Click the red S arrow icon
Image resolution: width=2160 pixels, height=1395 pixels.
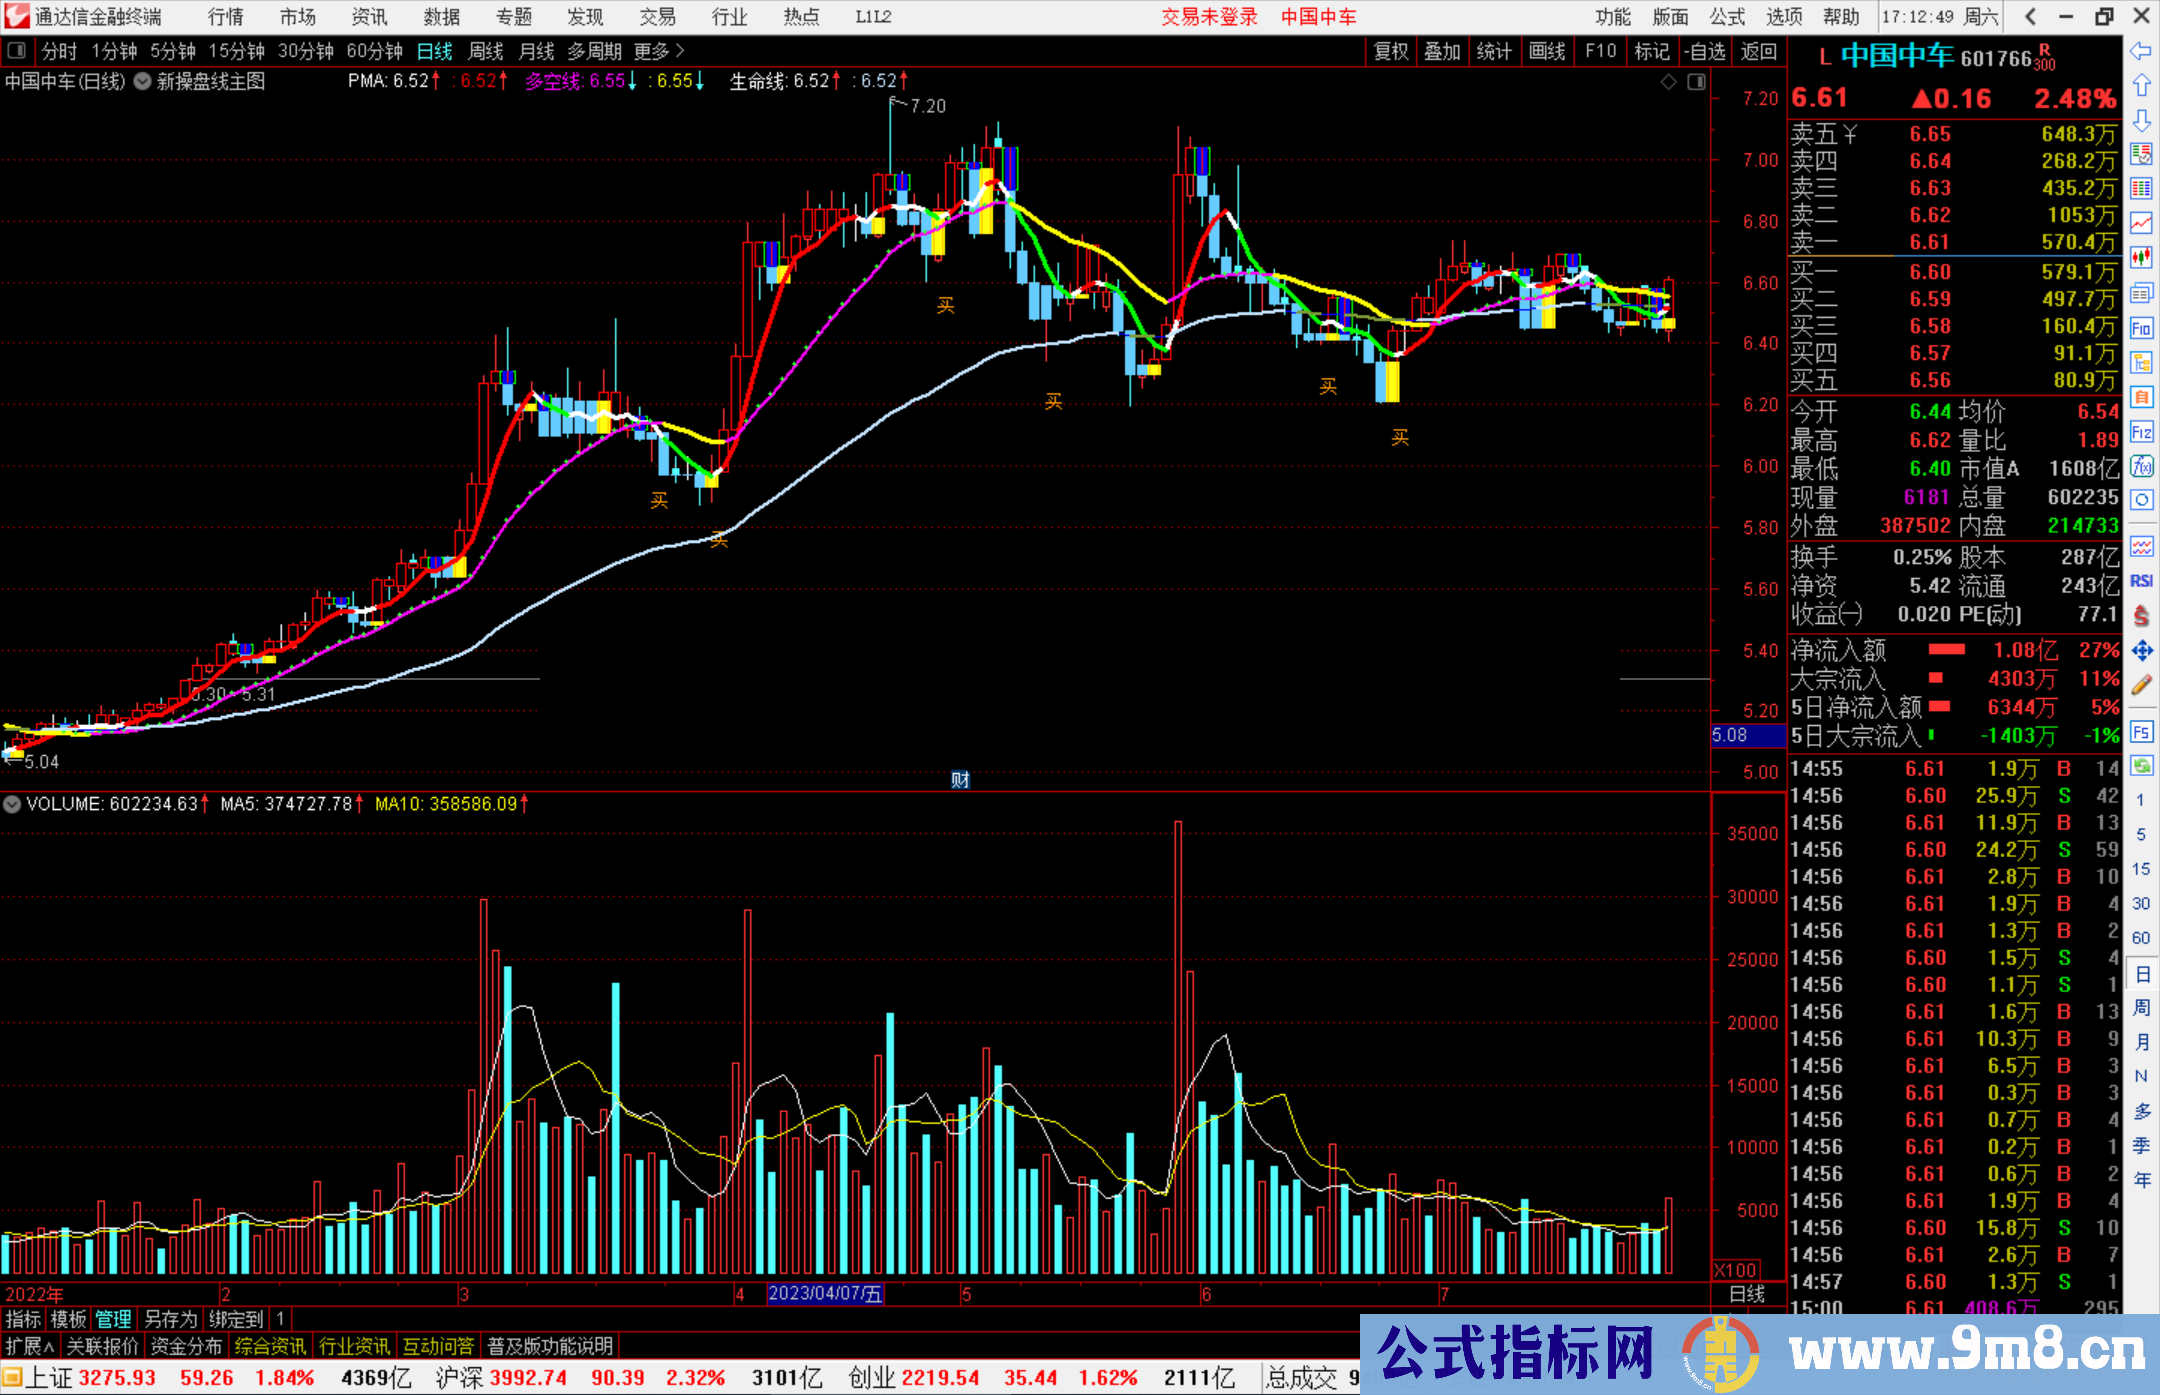click(2141, 616)
